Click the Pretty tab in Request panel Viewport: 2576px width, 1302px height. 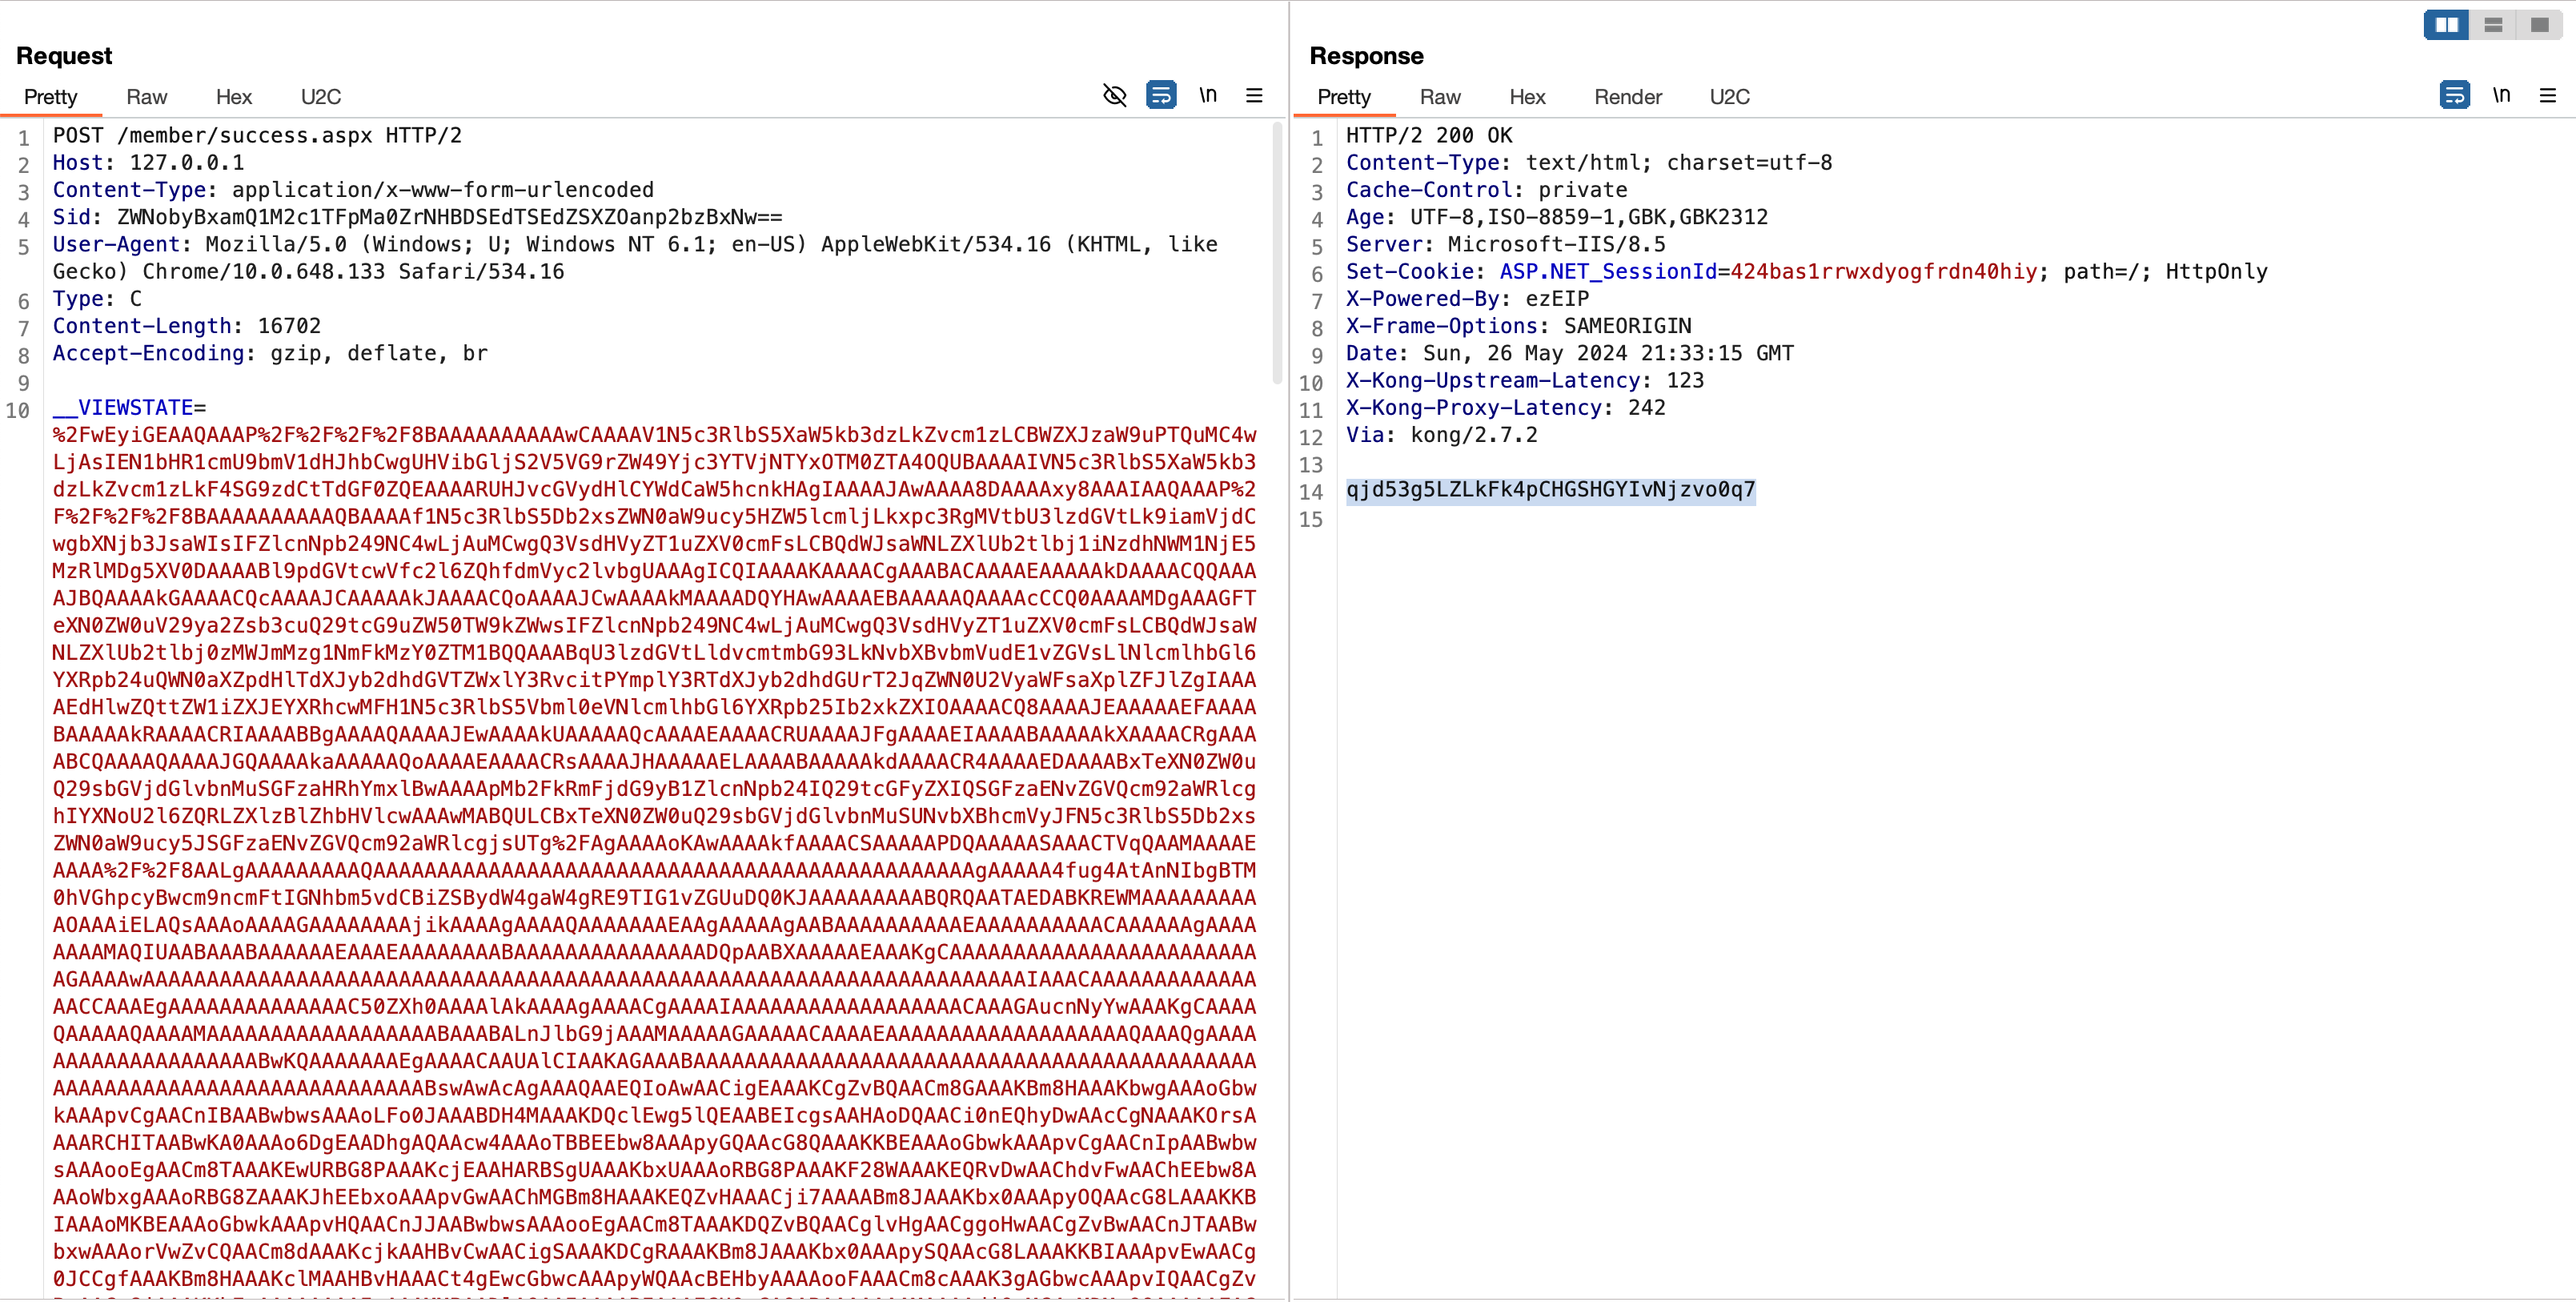tap(50, 96)
